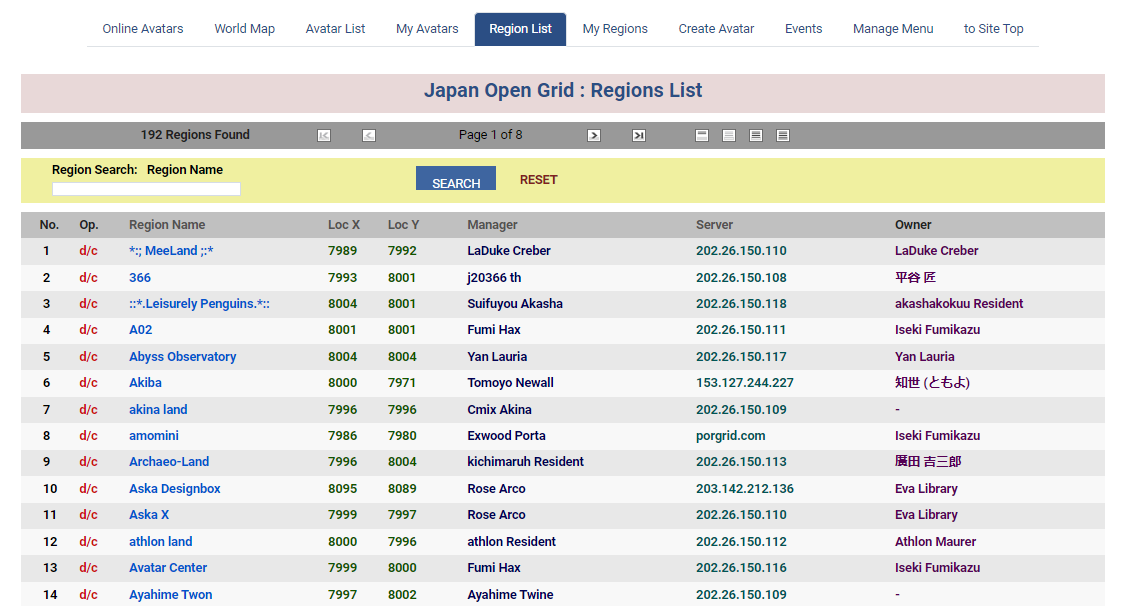The width and height of the screenshot is (1132, 606).
Task: Open the Create Avatar tab
Action: coord(716,29)
